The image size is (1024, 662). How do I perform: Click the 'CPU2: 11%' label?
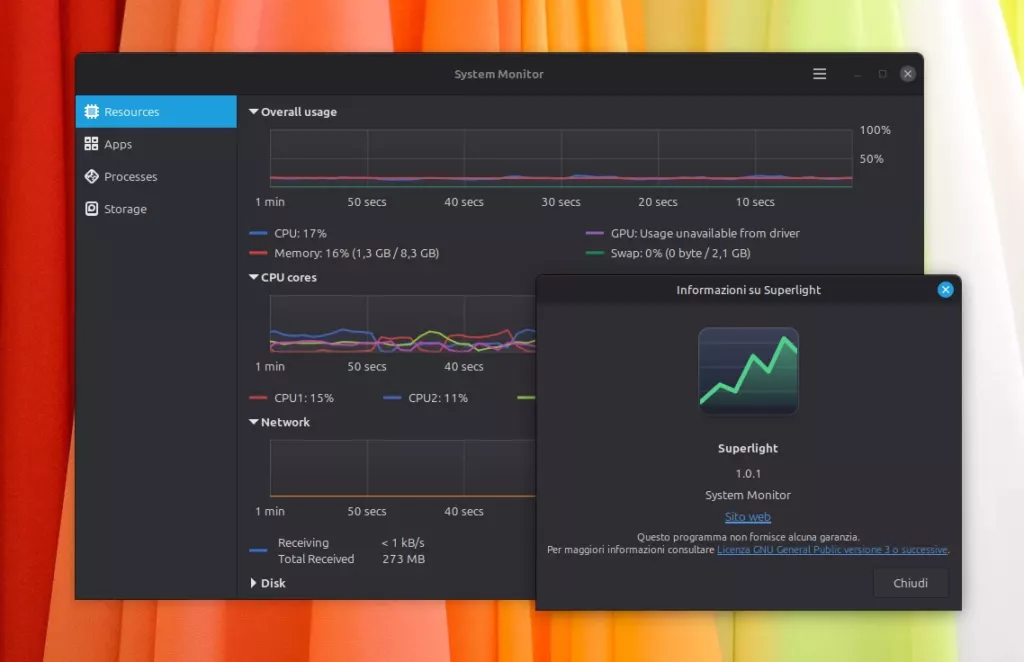pyautogui.click(x=438, y=398)
